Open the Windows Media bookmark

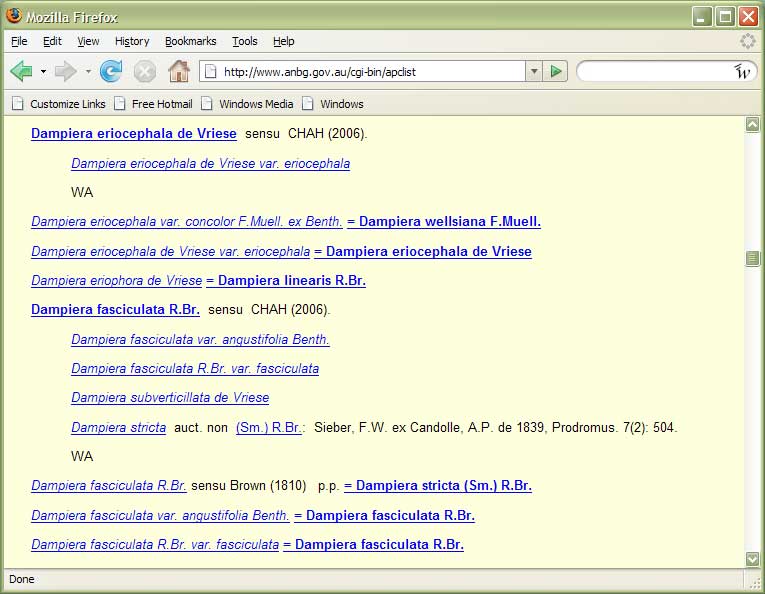pyautogui.click(x=256, y=104)
